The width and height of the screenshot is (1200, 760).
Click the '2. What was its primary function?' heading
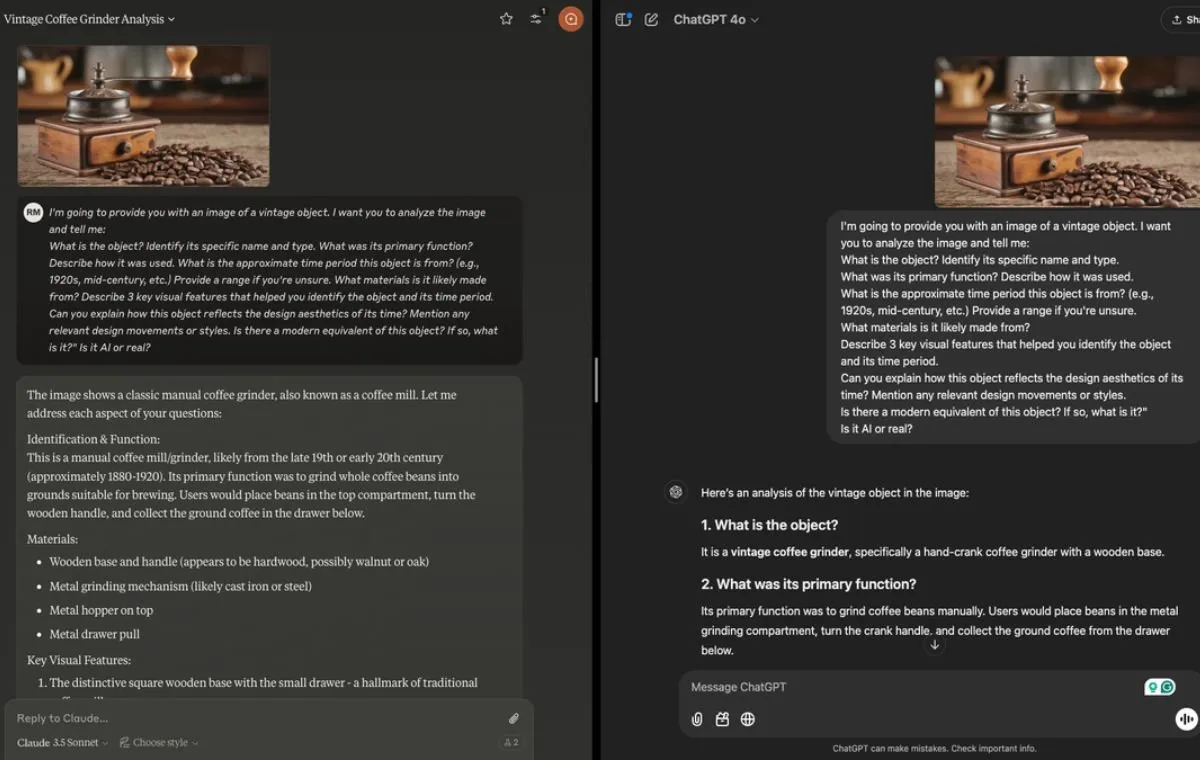tap(808, 584)
